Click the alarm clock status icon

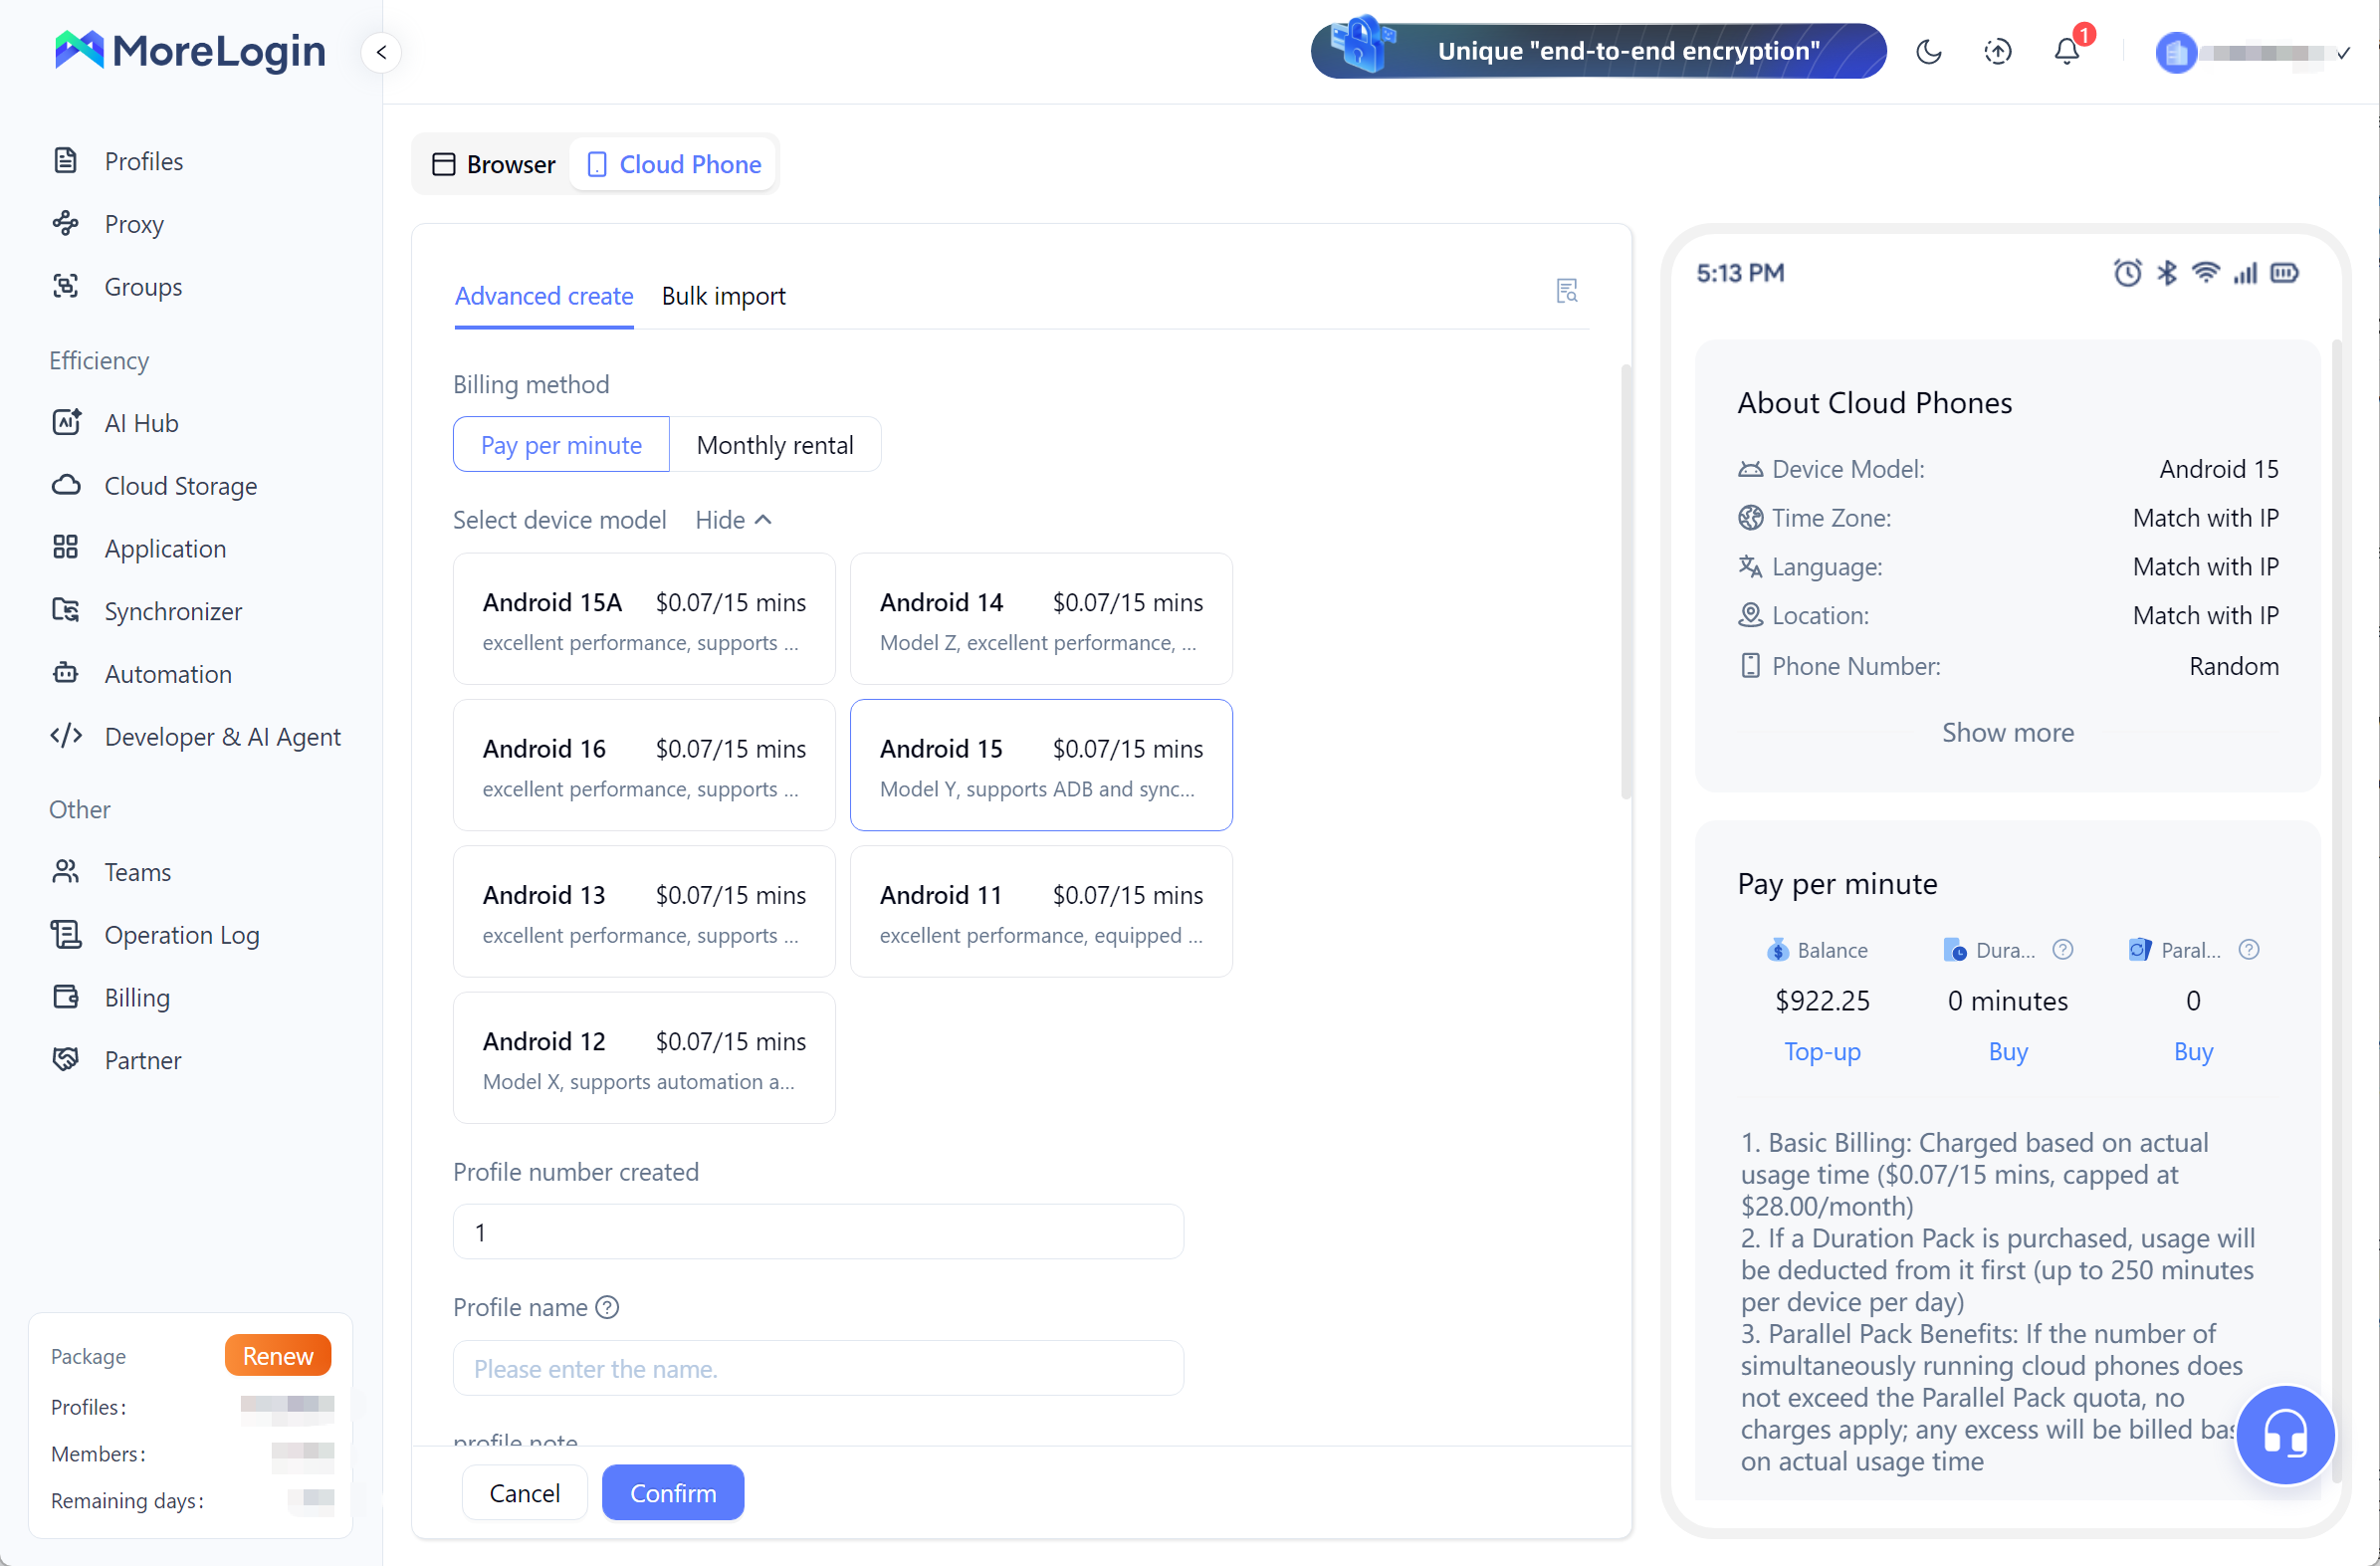coord(2127,272)
